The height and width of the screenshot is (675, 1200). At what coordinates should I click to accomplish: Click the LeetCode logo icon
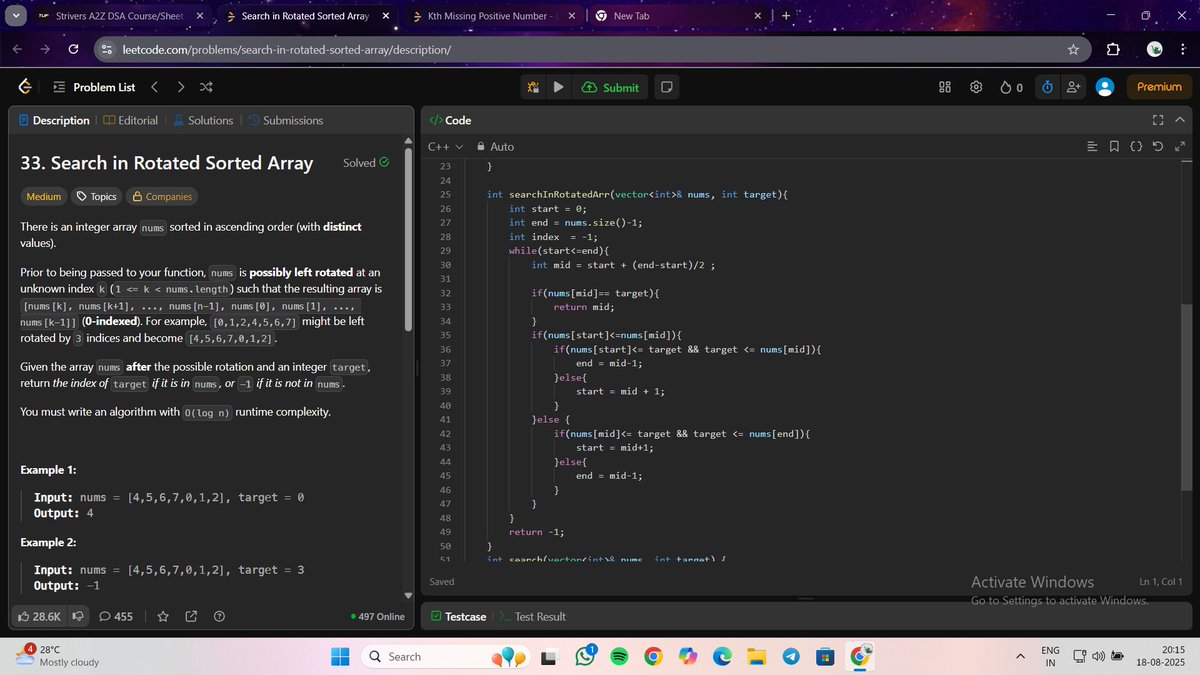tap(24, 87)
